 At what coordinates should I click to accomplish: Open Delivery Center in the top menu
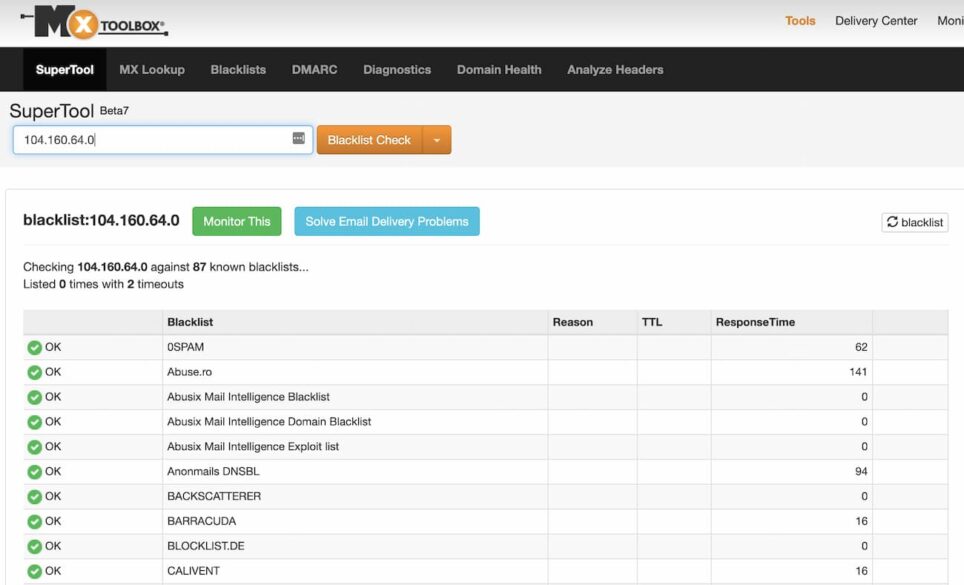876,21
